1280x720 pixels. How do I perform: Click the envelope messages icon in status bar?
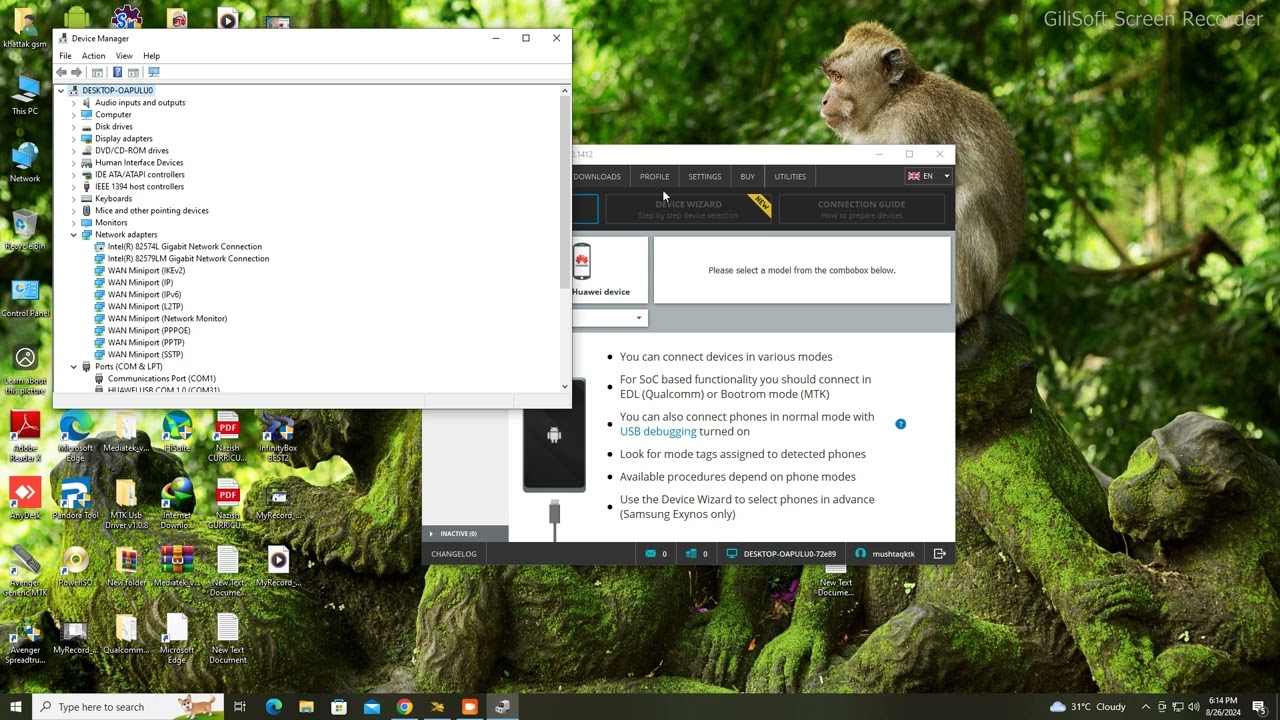[x=650, y=553]
